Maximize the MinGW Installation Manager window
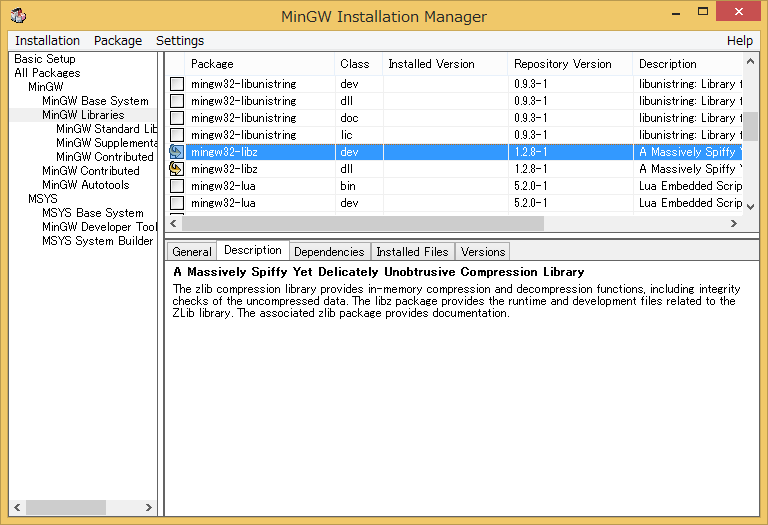 pos(703,12)
